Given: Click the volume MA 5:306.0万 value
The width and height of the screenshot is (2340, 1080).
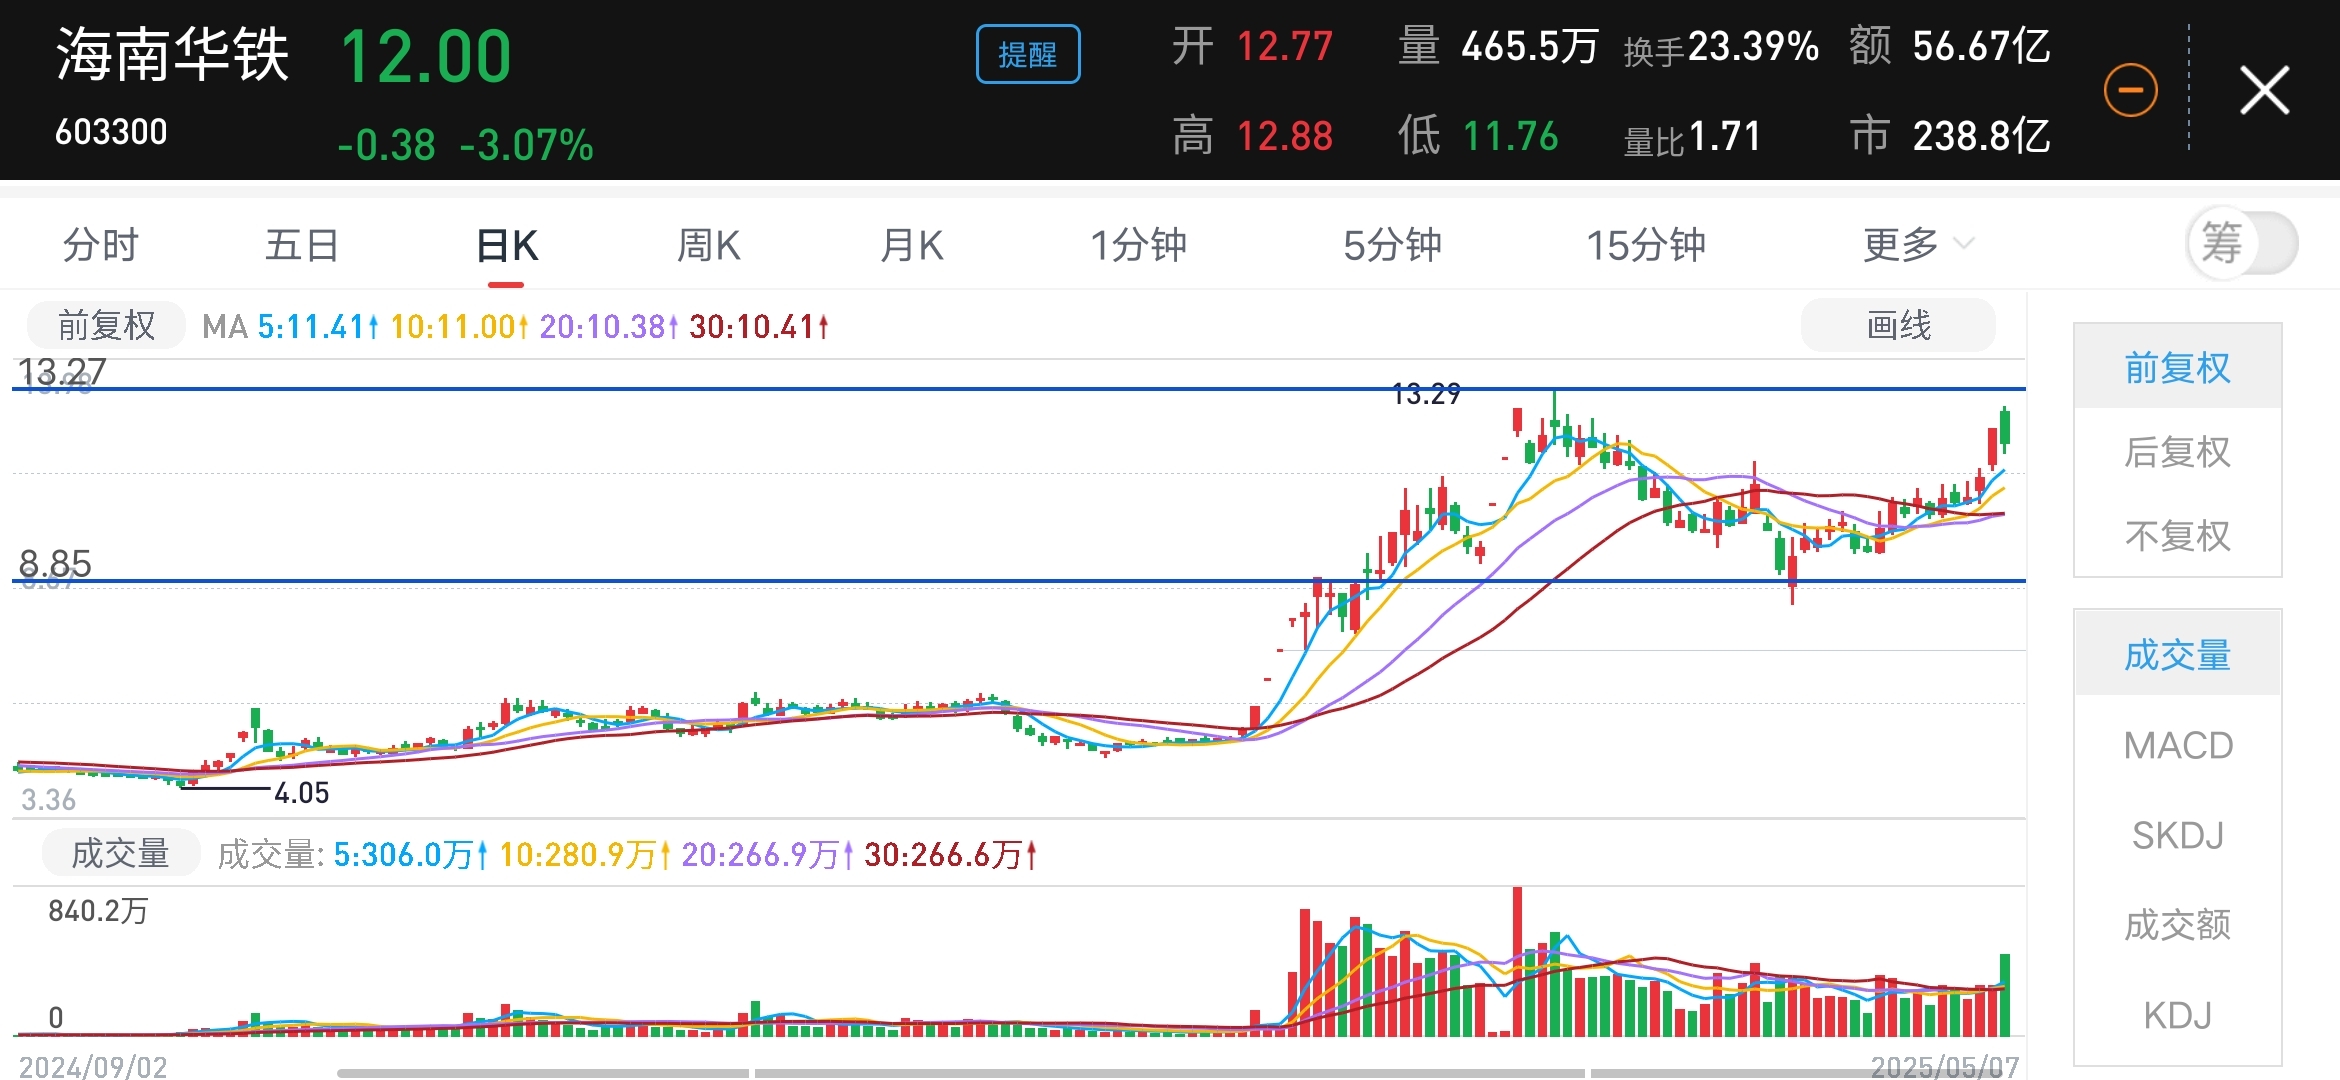Looking at the screenshot, I should (410, 854).
